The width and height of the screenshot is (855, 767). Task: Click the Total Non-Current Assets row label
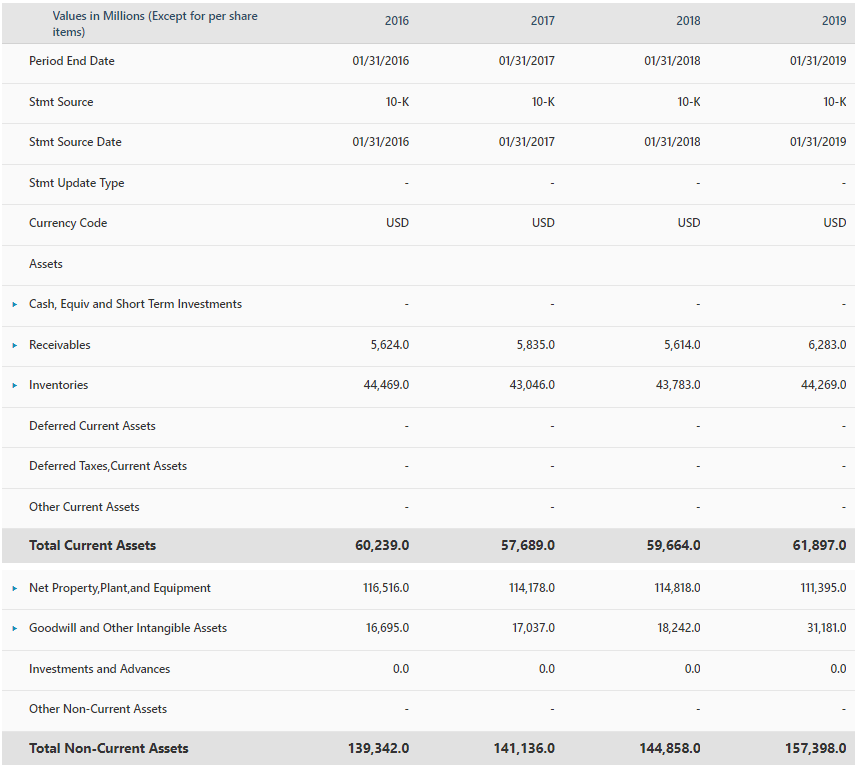pyautogui.click(x=105, y=748)
